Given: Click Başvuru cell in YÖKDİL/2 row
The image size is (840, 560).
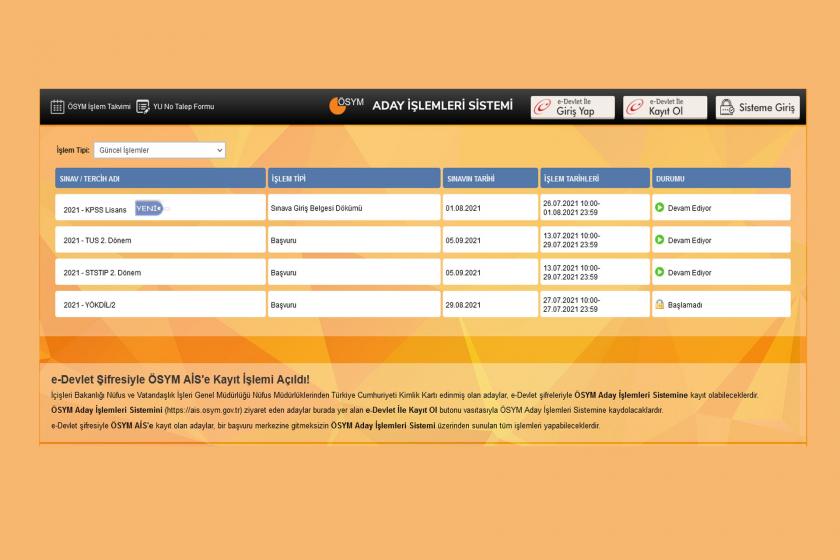Looking at the screenshot, I should [354, 304].
